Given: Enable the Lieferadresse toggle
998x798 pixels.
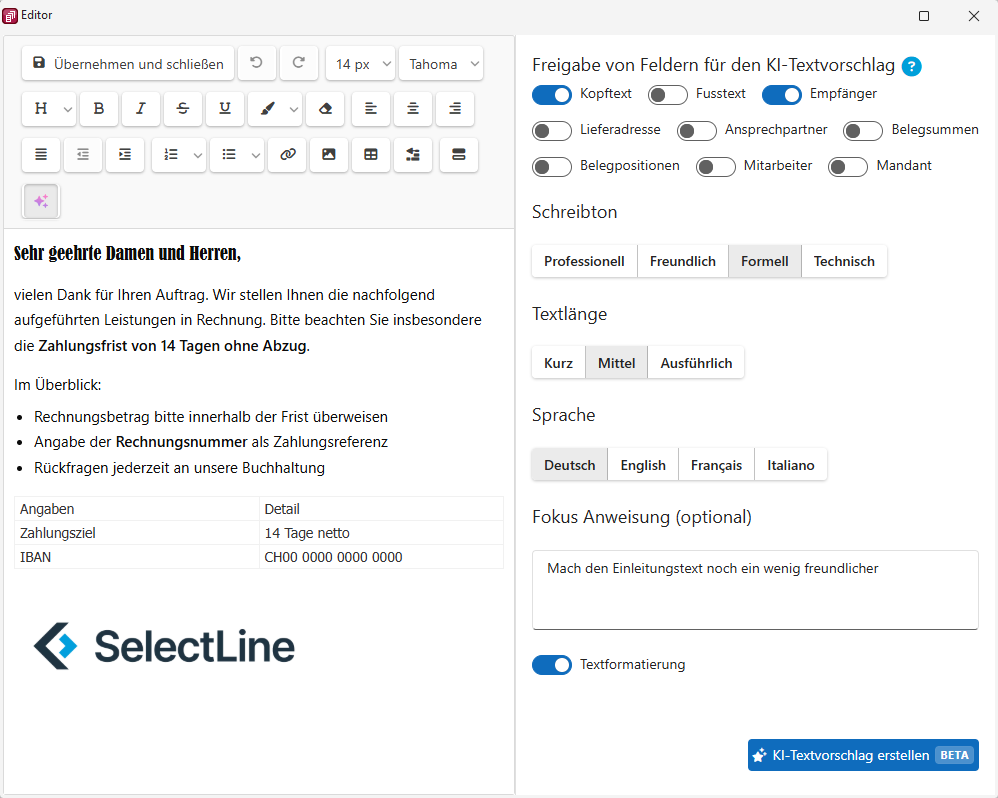Looking at the screenshot, I should click(x=552, y=131).
